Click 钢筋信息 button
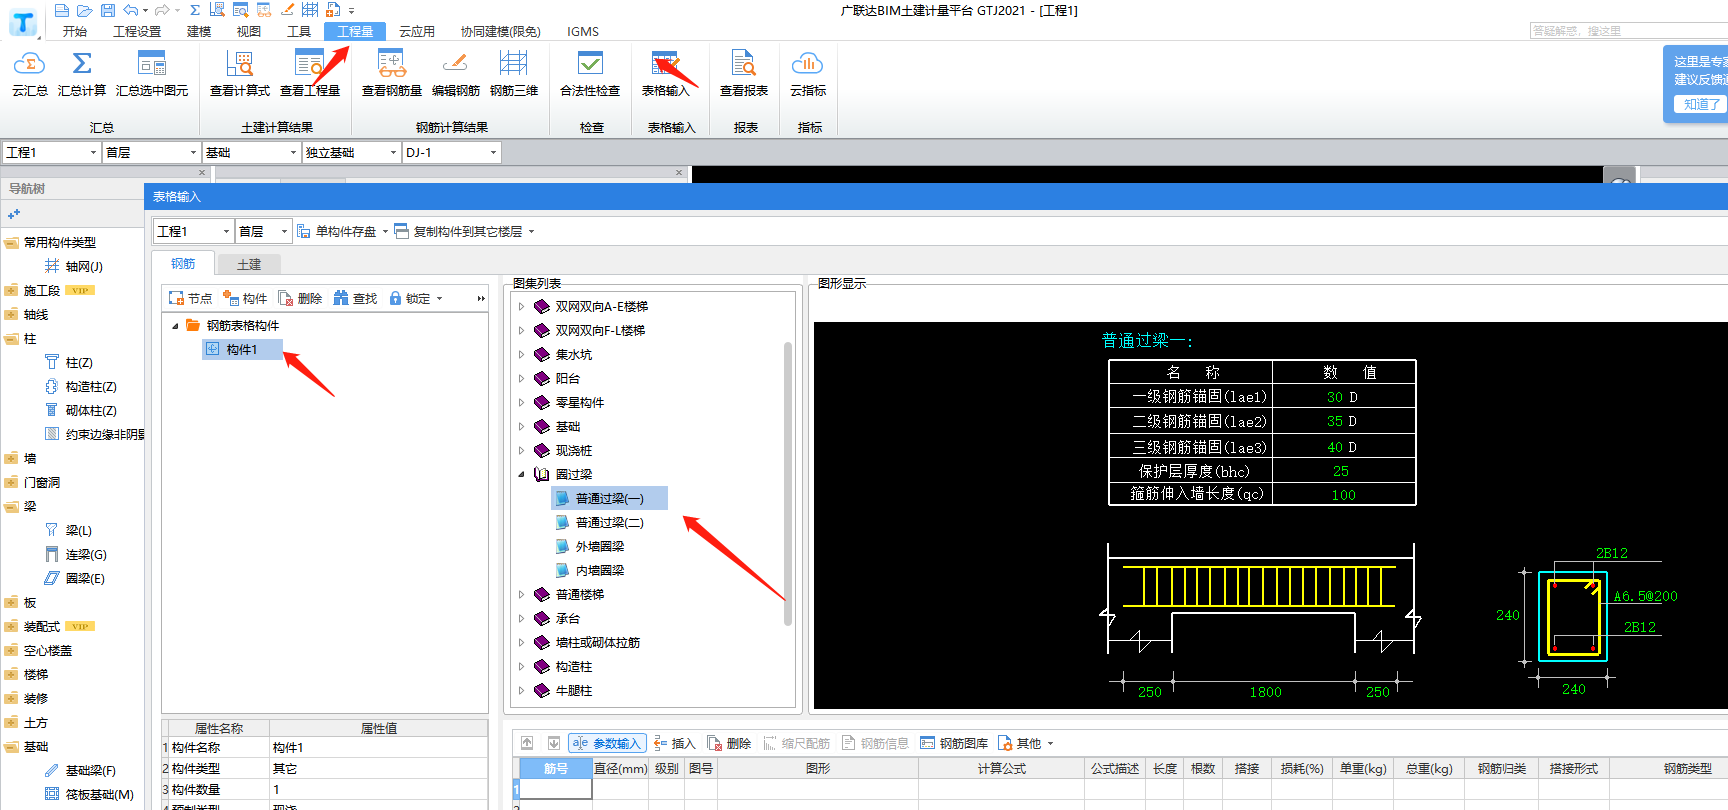The width and height of the screenshot is (1728, 810). (875, 743)
